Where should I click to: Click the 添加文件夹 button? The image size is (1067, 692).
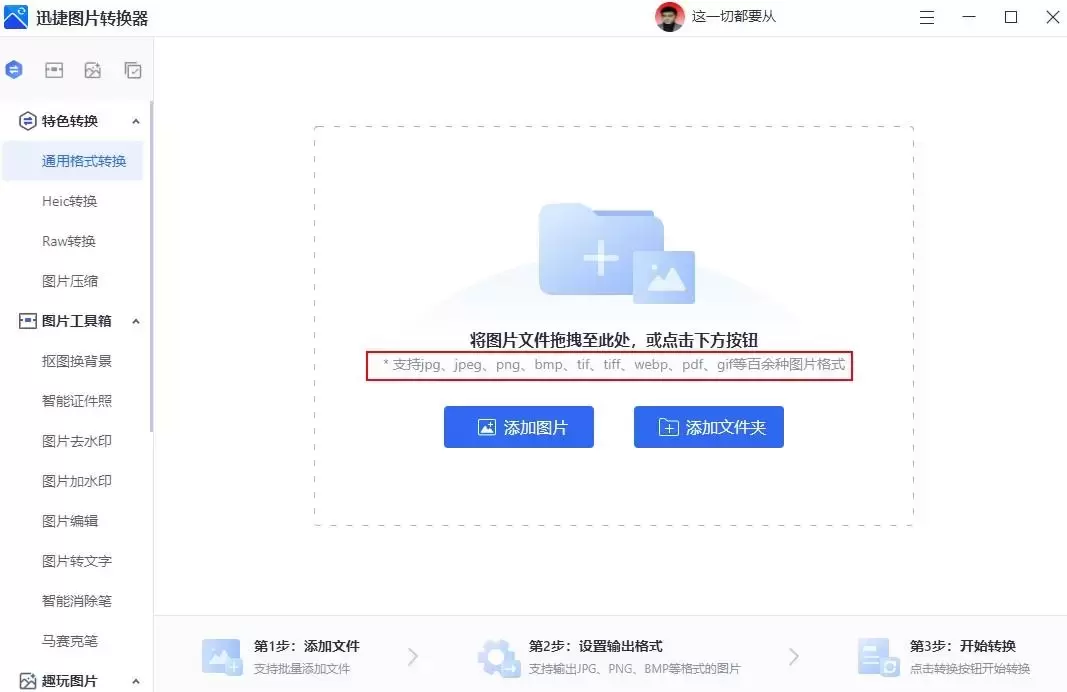708,426
